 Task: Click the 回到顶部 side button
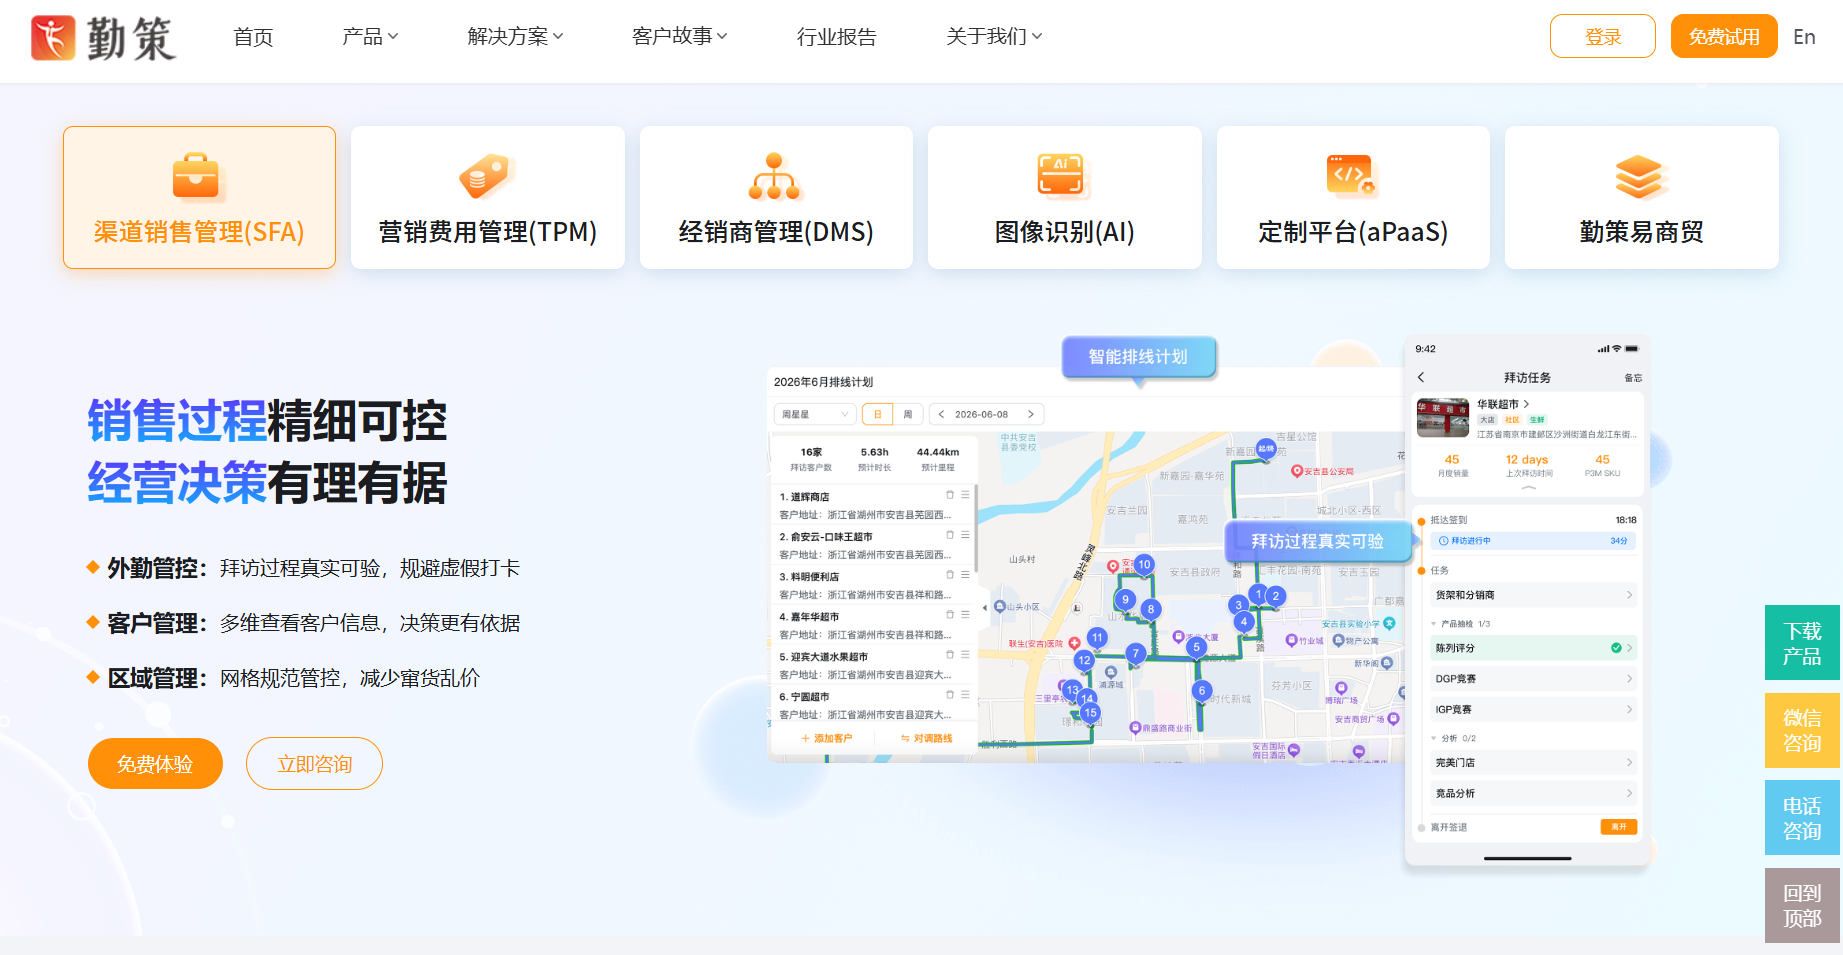tap(1802, 905)
